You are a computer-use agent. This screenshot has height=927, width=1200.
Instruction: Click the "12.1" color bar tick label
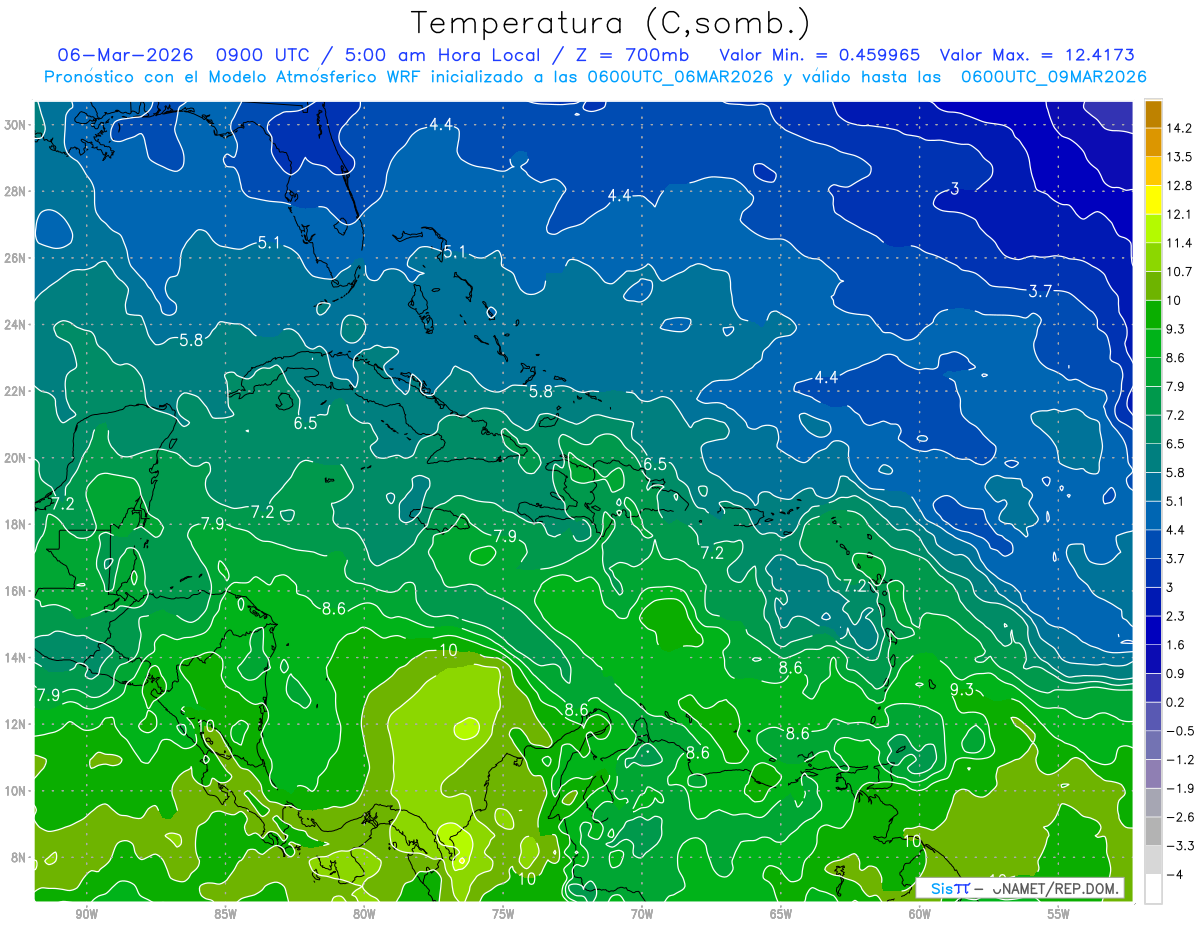1179,214
